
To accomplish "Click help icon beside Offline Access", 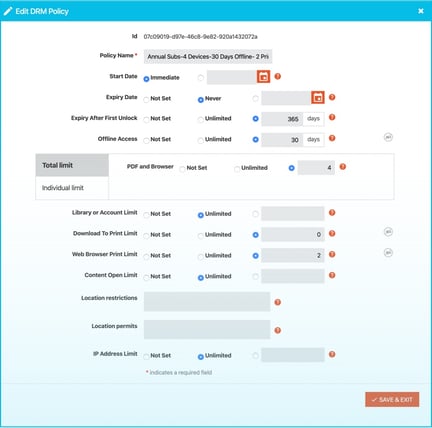I will pos(332,138).
